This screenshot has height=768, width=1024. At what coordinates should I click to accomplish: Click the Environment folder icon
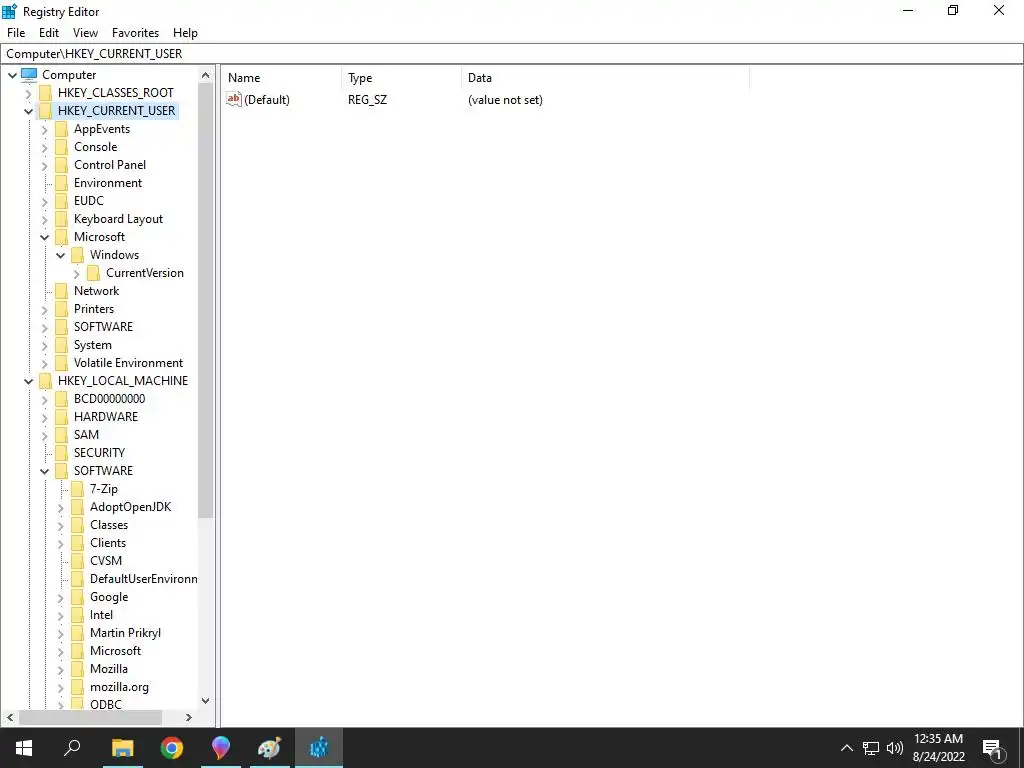click(61, 183)
